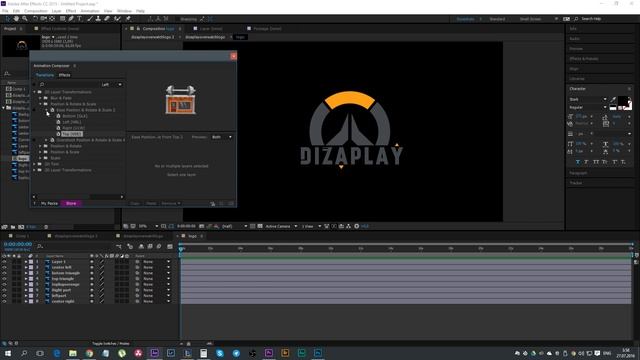Open the Preview Both dropdown
This screenshot has height=360, width=640.
coord(222,137)
